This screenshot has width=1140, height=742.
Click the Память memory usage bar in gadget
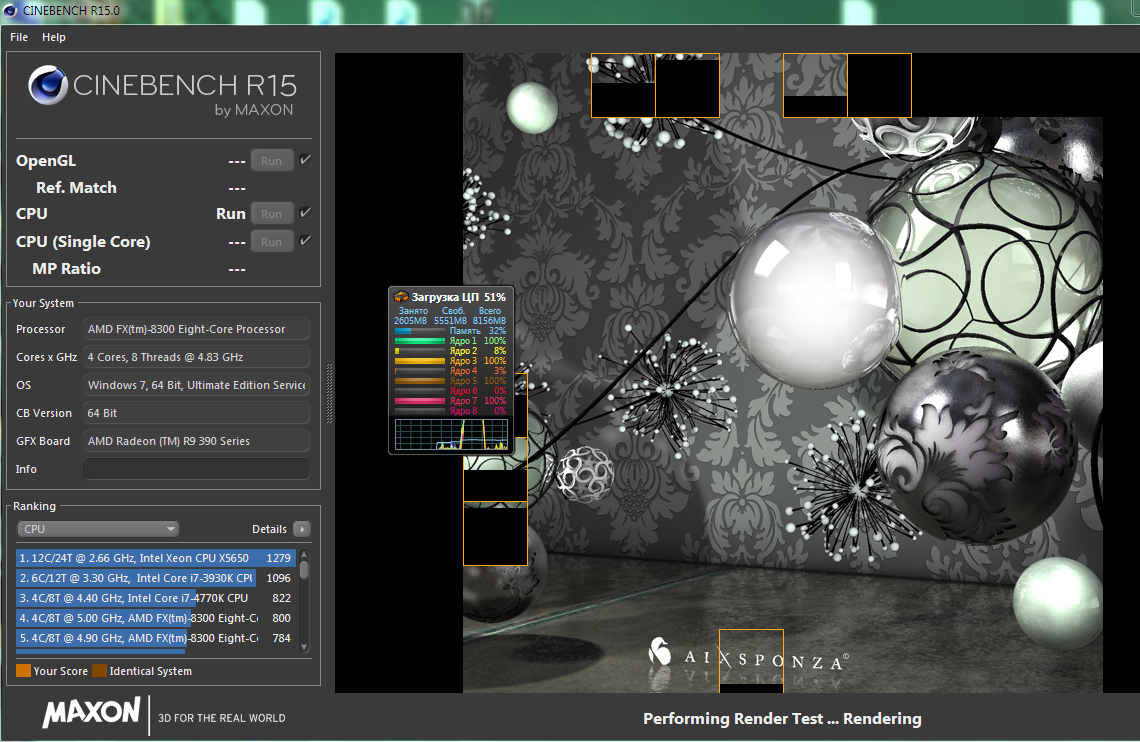click(x=420, y=331)
